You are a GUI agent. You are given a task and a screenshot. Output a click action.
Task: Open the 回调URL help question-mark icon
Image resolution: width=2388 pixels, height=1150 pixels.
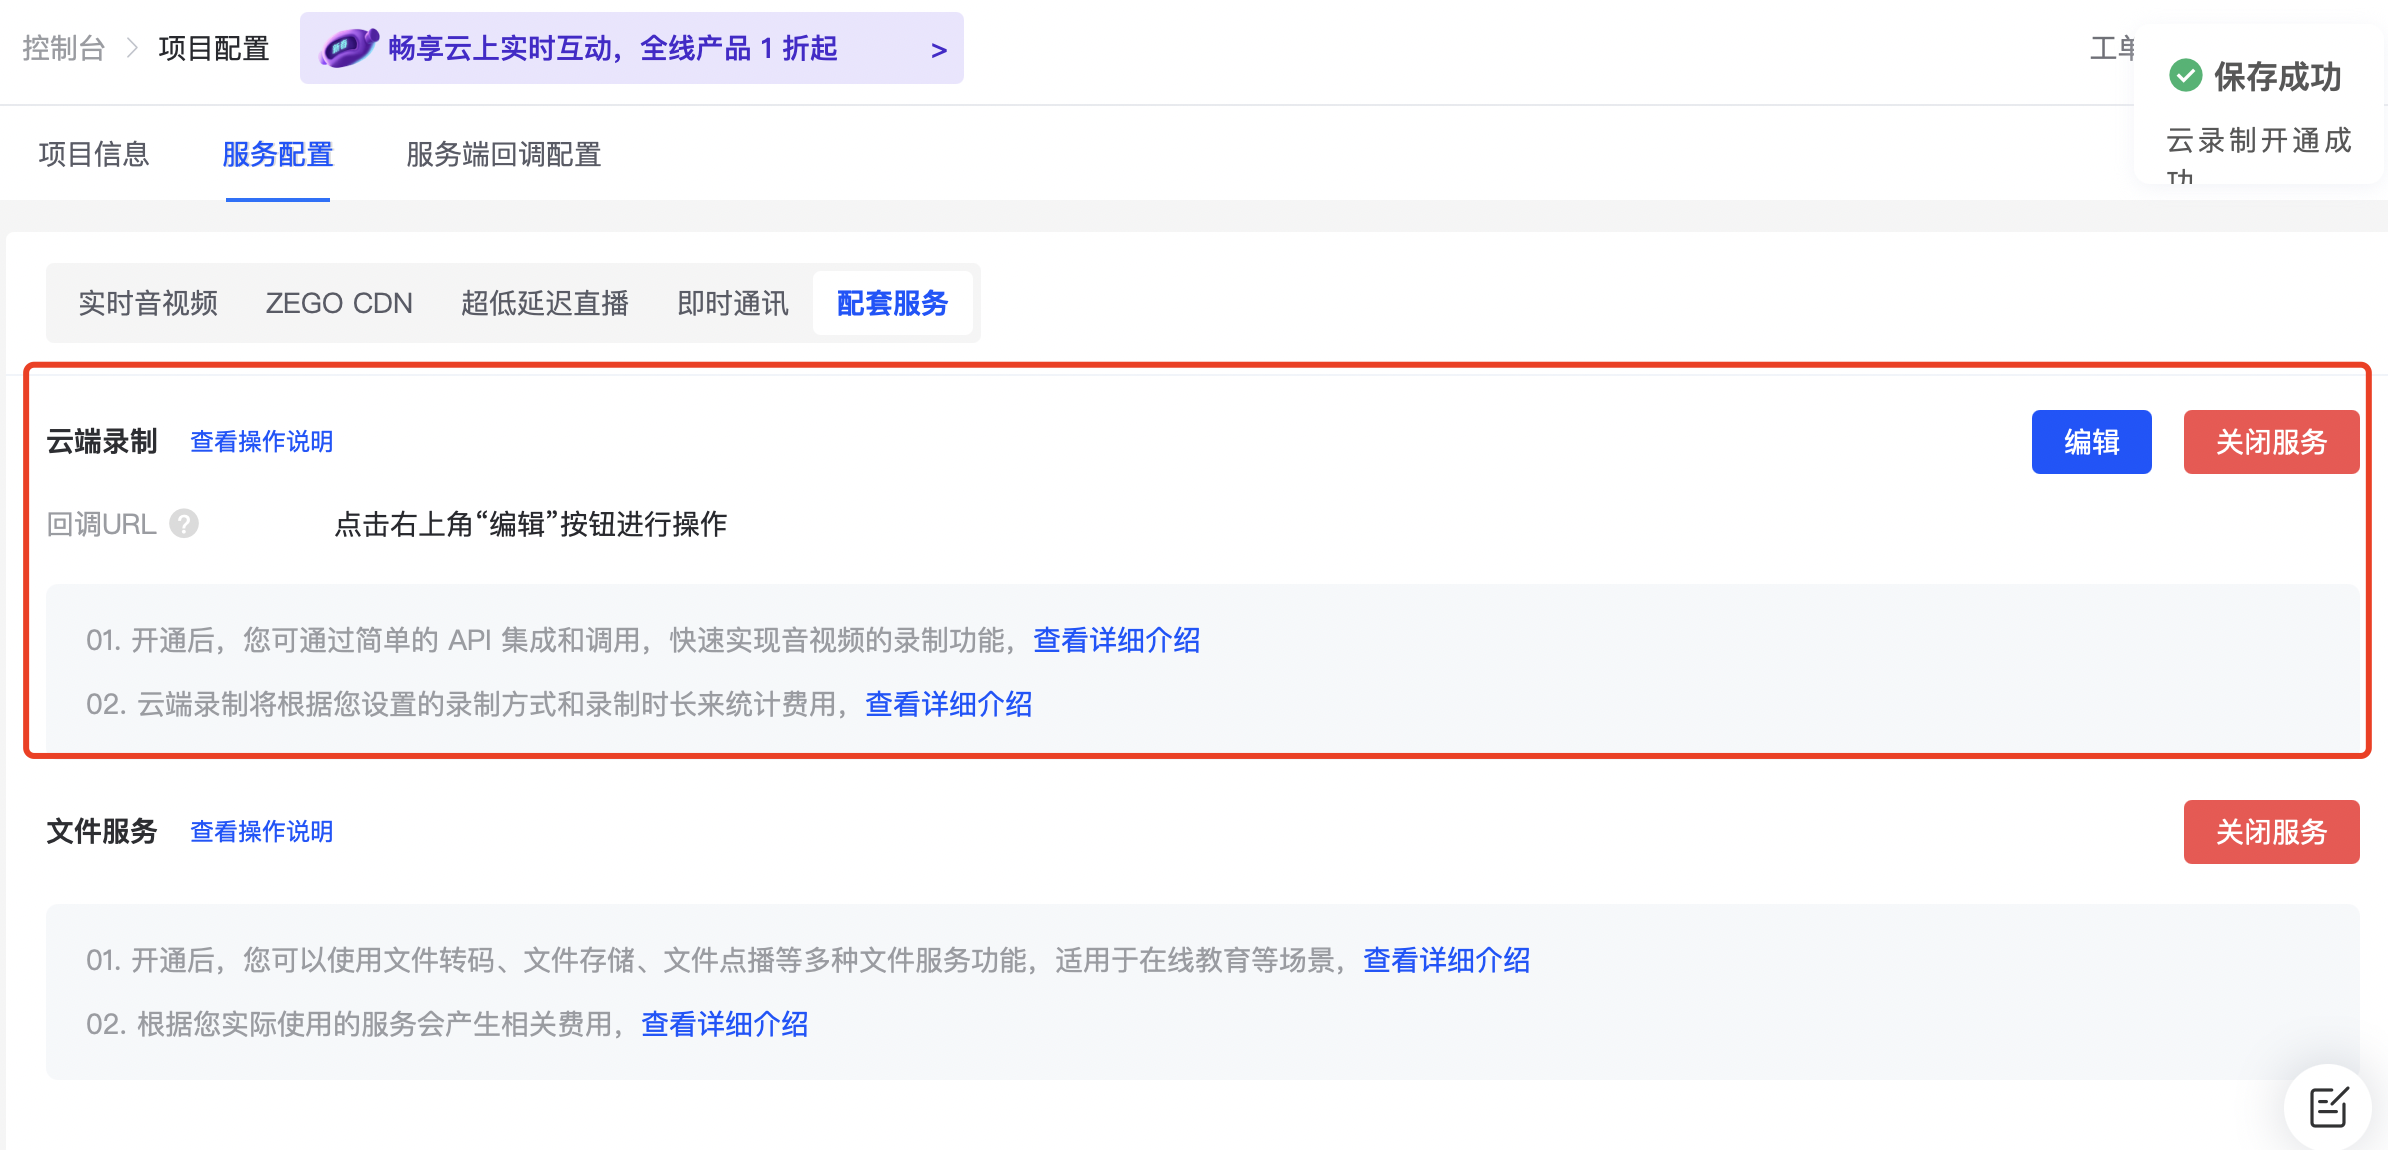184,523
